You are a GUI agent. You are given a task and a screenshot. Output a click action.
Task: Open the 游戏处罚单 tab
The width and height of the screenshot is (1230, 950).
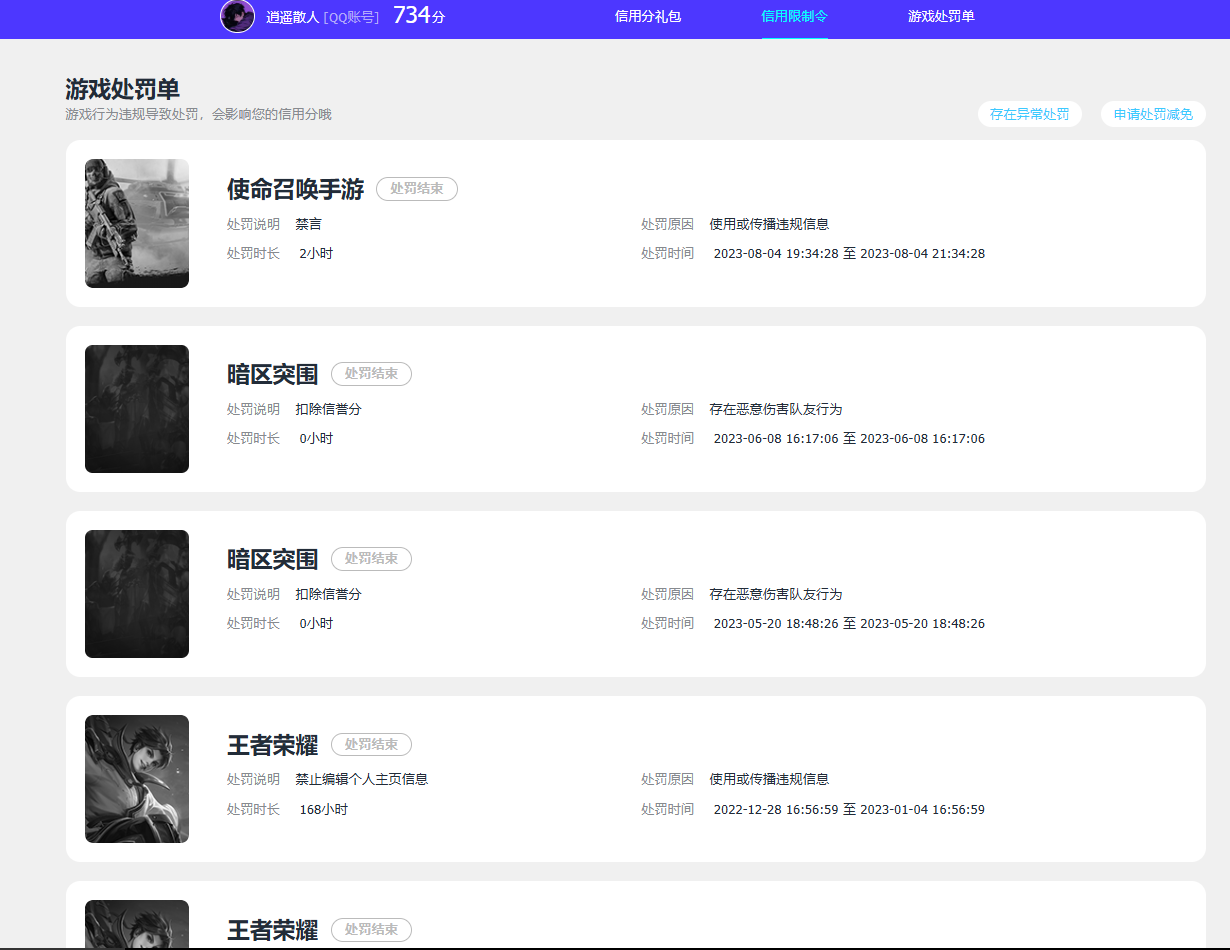[941, 16]
